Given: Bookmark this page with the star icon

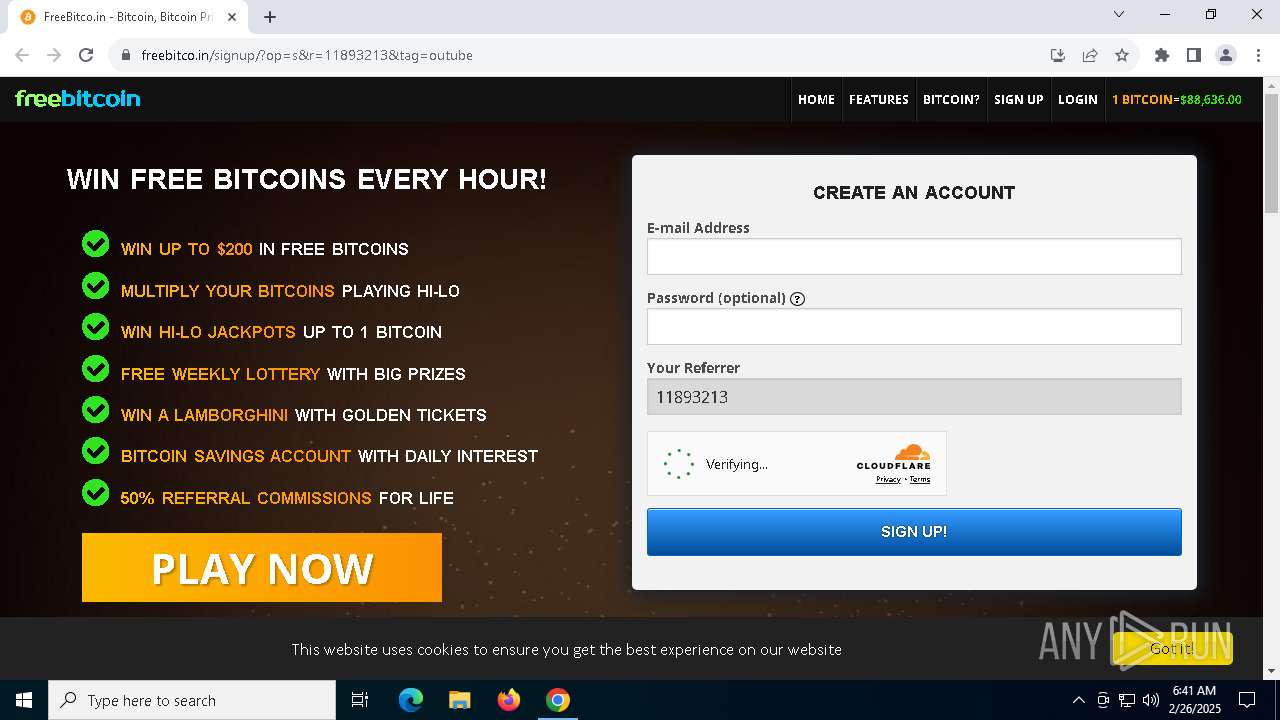Looking at the screenshot, I should tap(1122, 55).
